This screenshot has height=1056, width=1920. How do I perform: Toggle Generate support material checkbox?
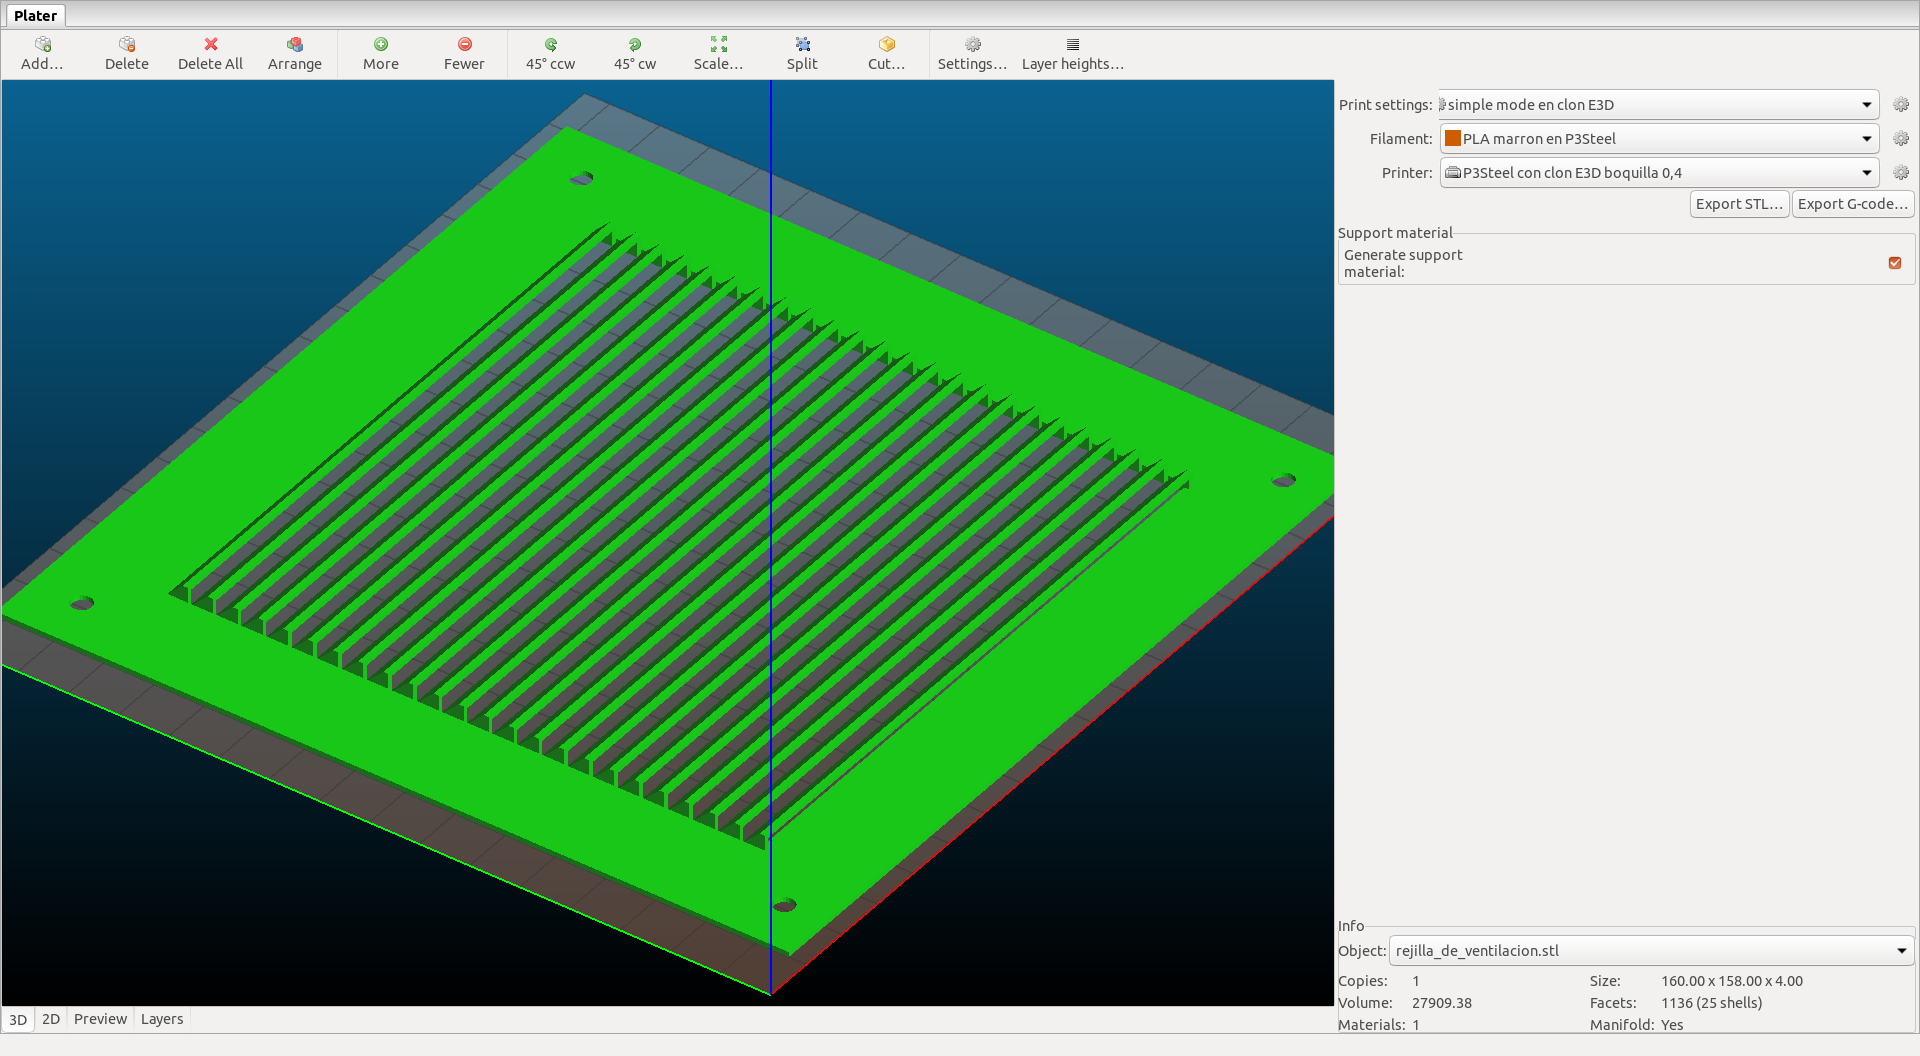[1895, 263]
